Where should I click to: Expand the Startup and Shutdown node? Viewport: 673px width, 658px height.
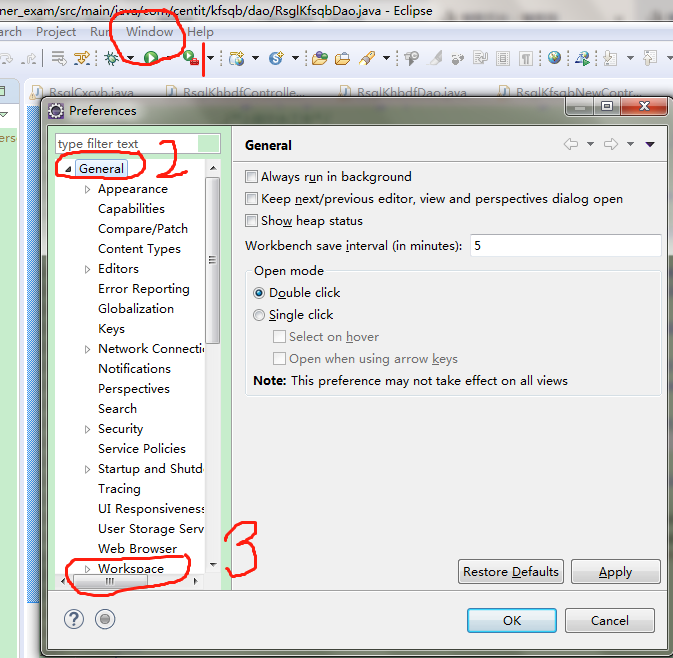[88, 469]
